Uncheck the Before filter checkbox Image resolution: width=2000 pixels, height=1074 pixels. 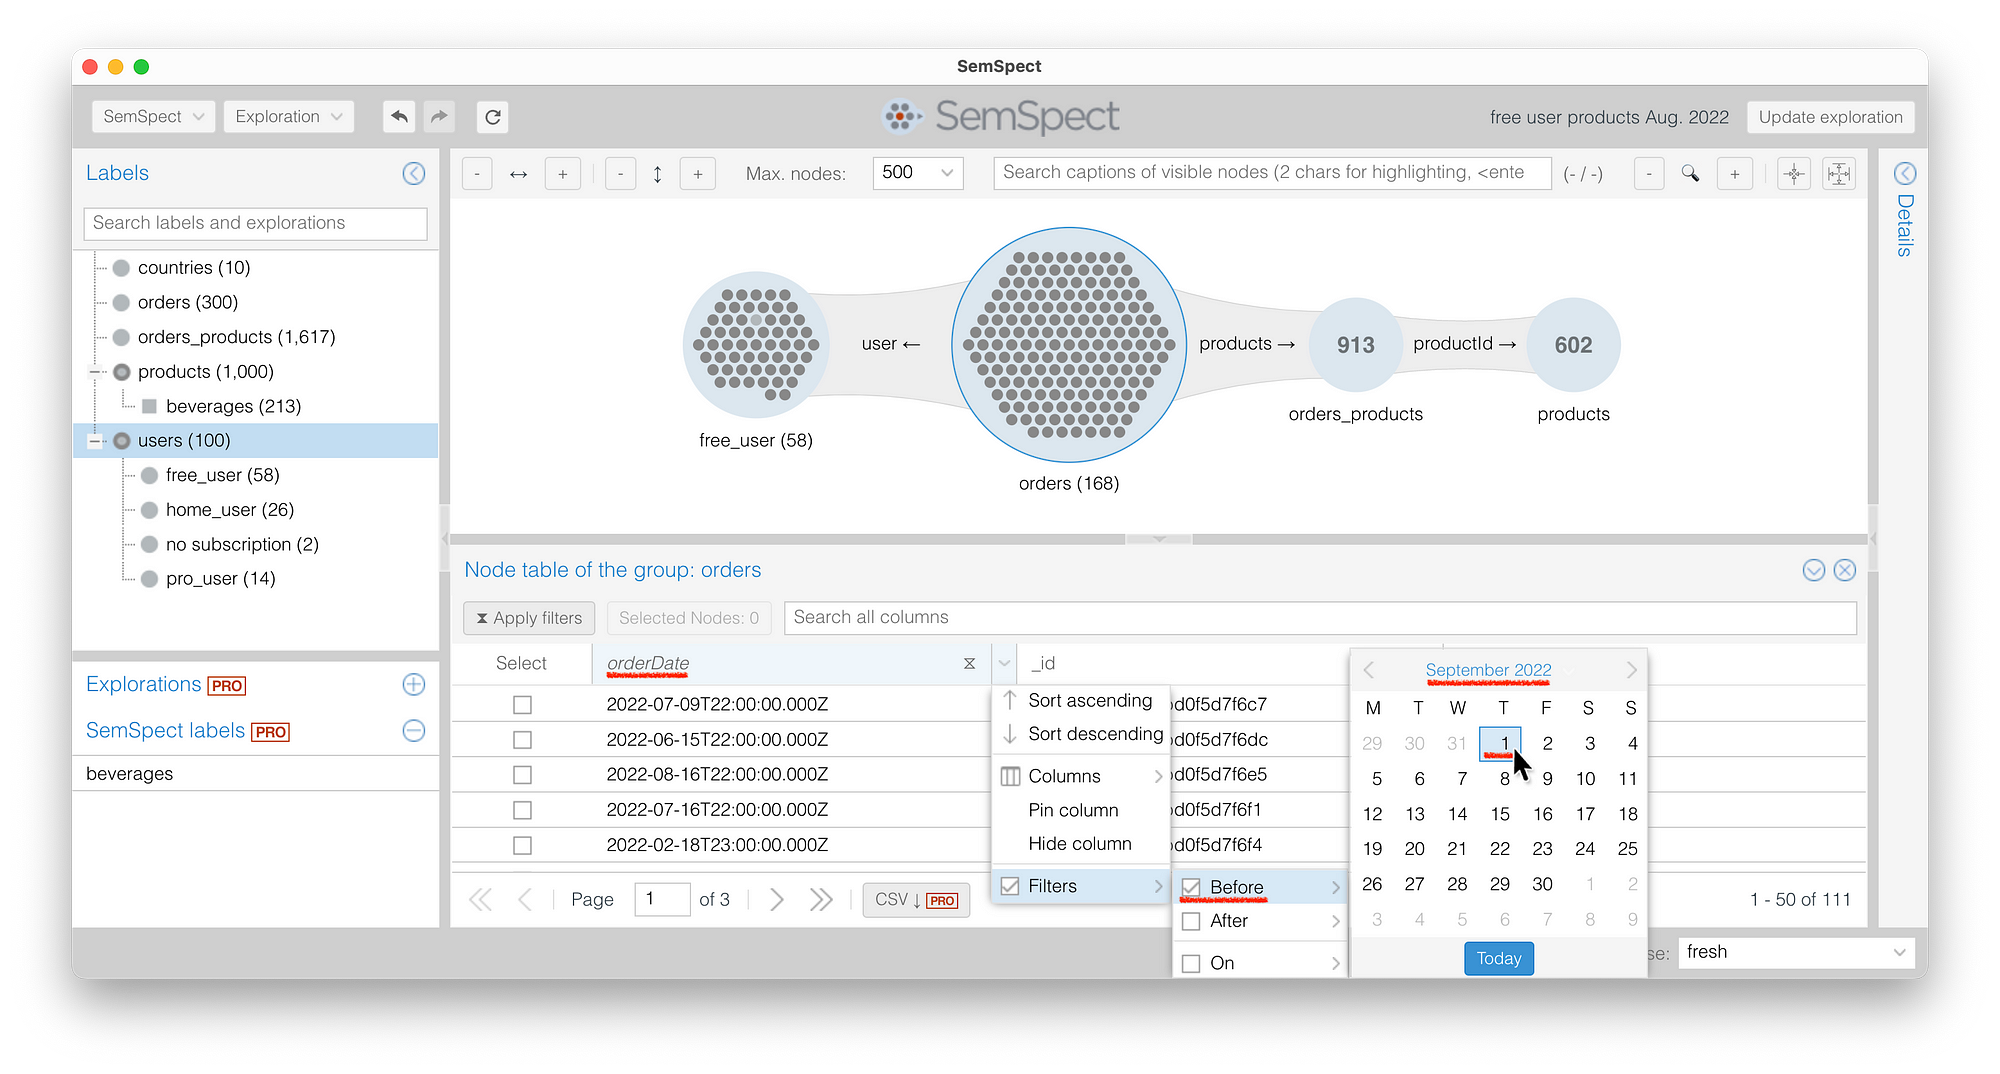[1191, 887]
